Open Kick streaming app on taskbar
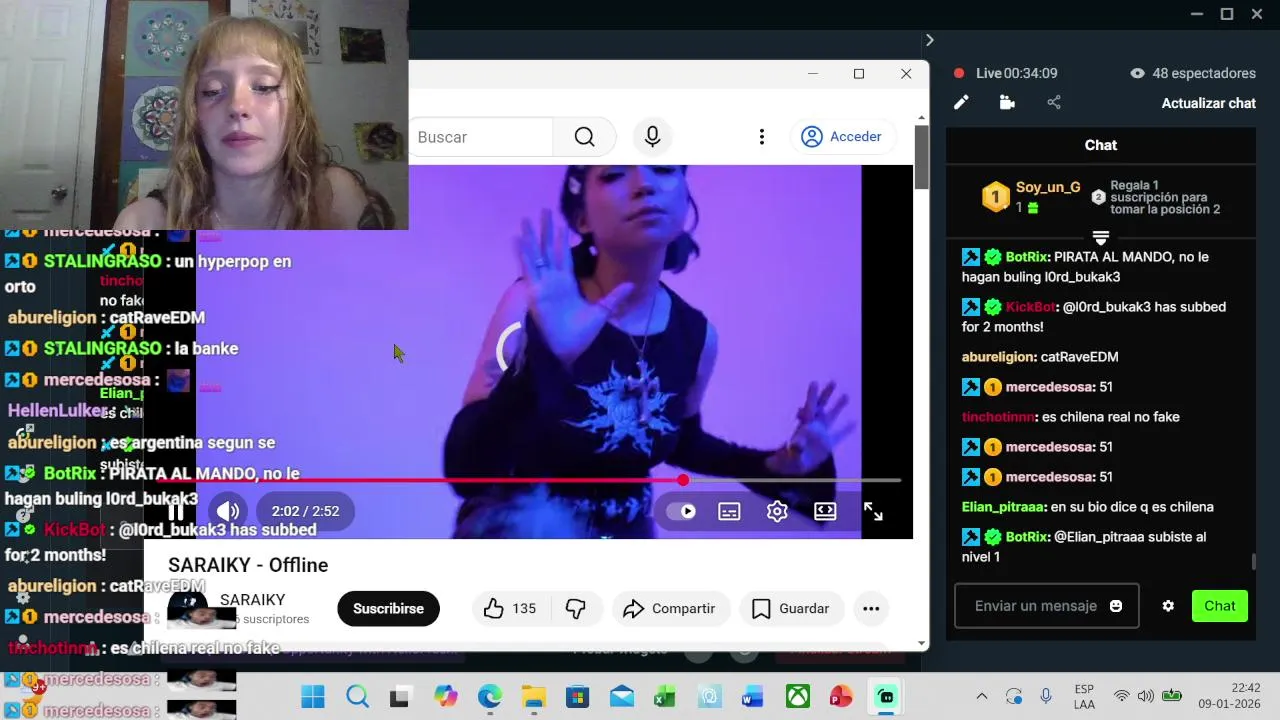This screenshot has width=1280, height=720. click(885, 696)
